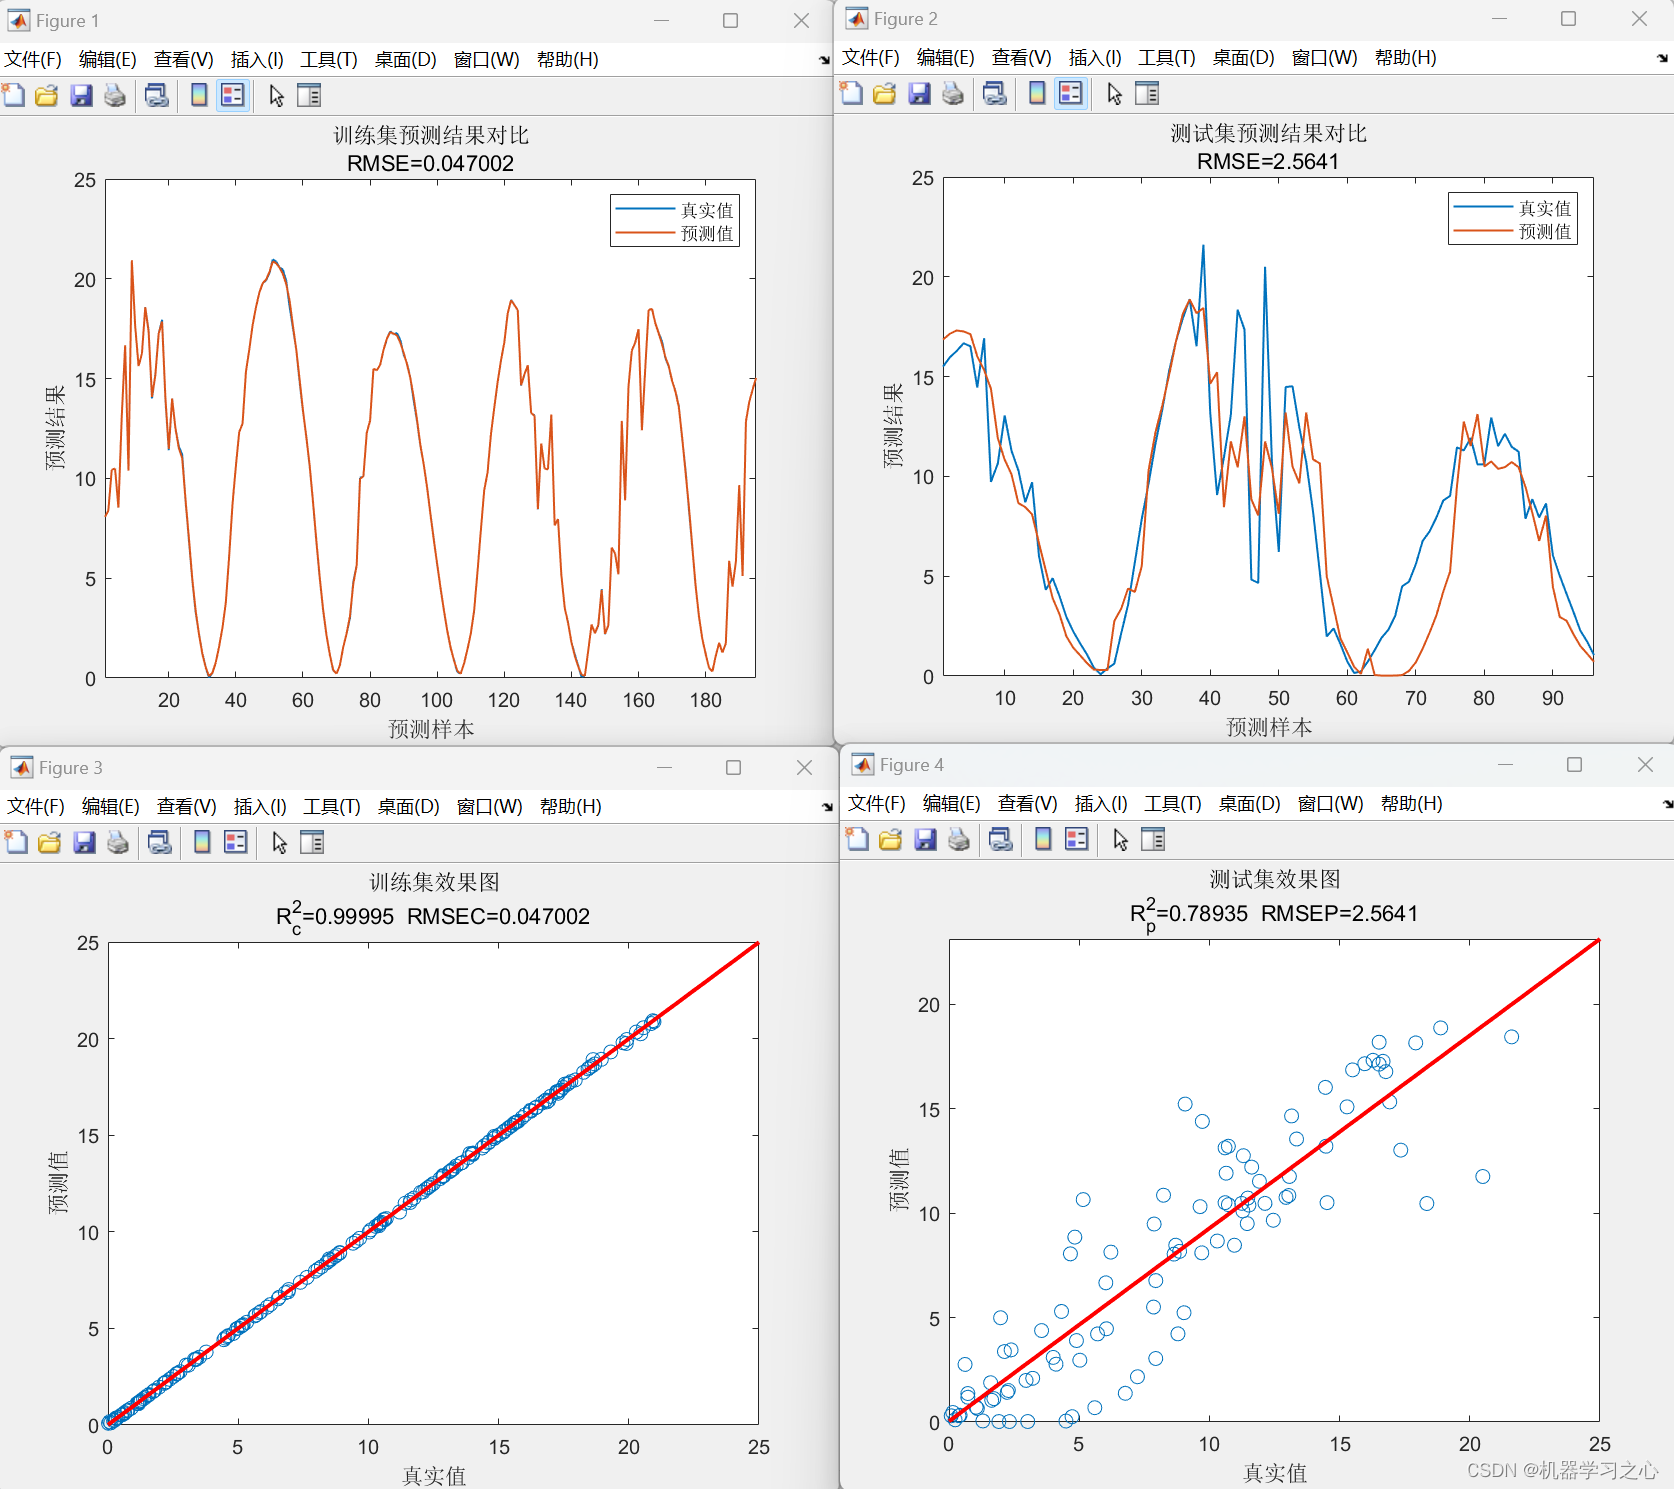
Task: Open 帮助(H) menu in Figure 4
Action: click(x=1411, y=803)
